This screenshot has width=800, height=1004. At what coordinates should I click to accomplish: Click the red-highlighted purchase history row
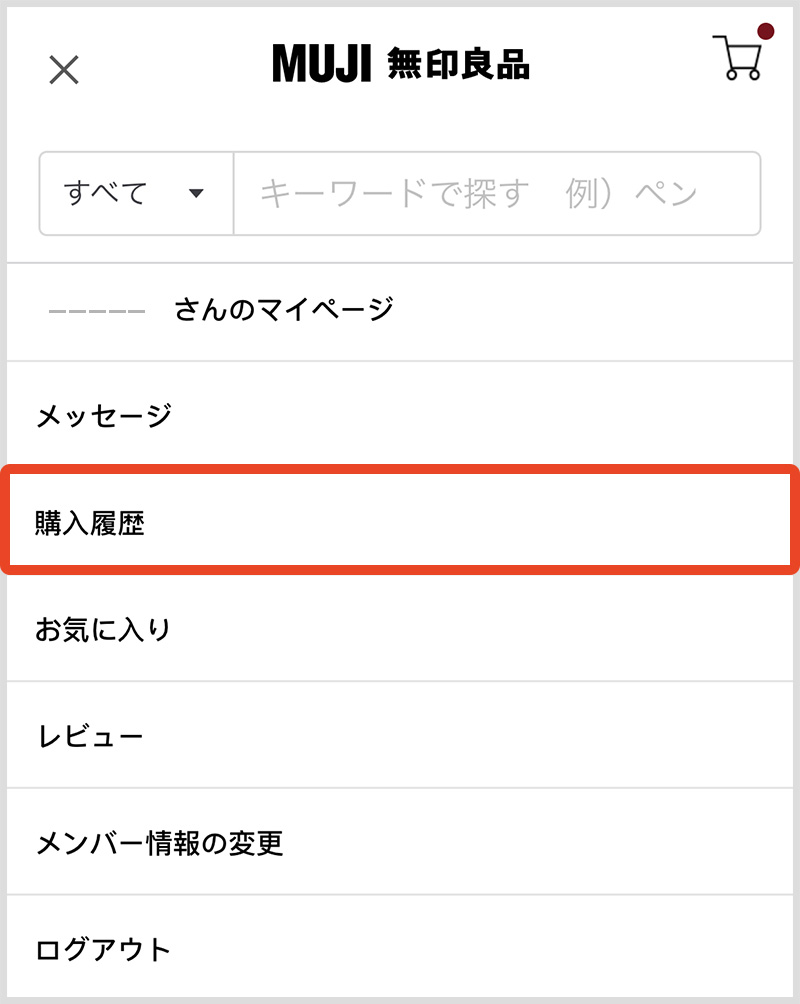(400, 521)
